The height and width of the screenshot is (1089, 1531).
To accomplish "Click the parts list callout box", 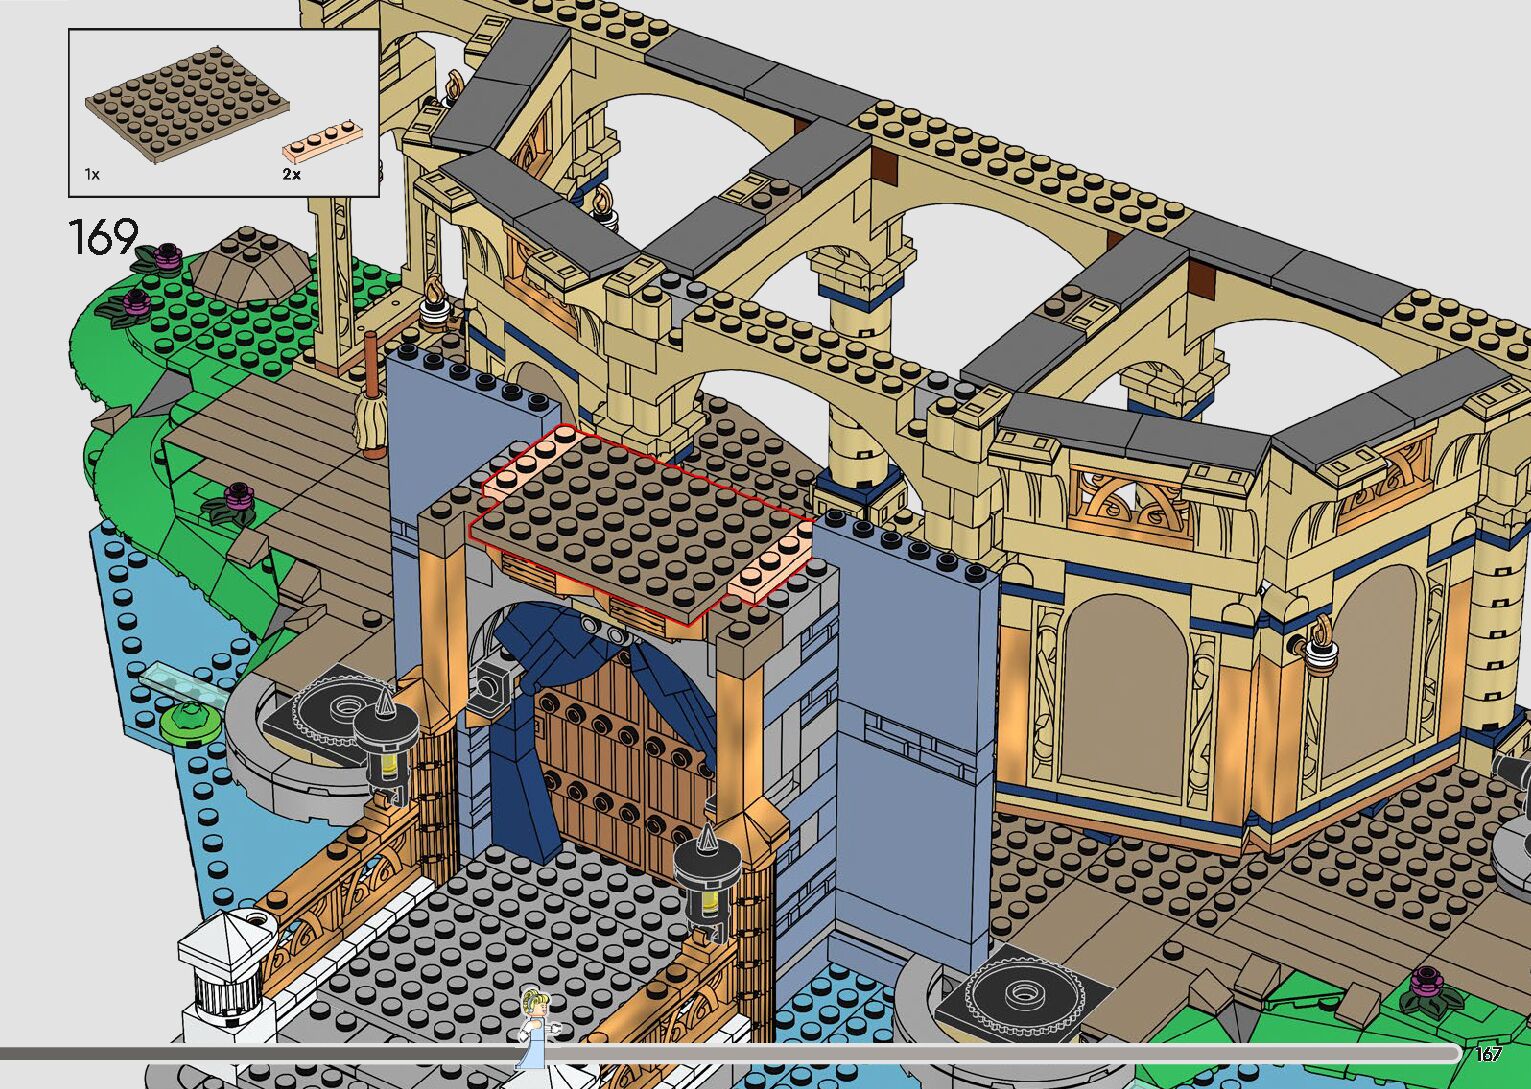I will click(x=223, y=112).
